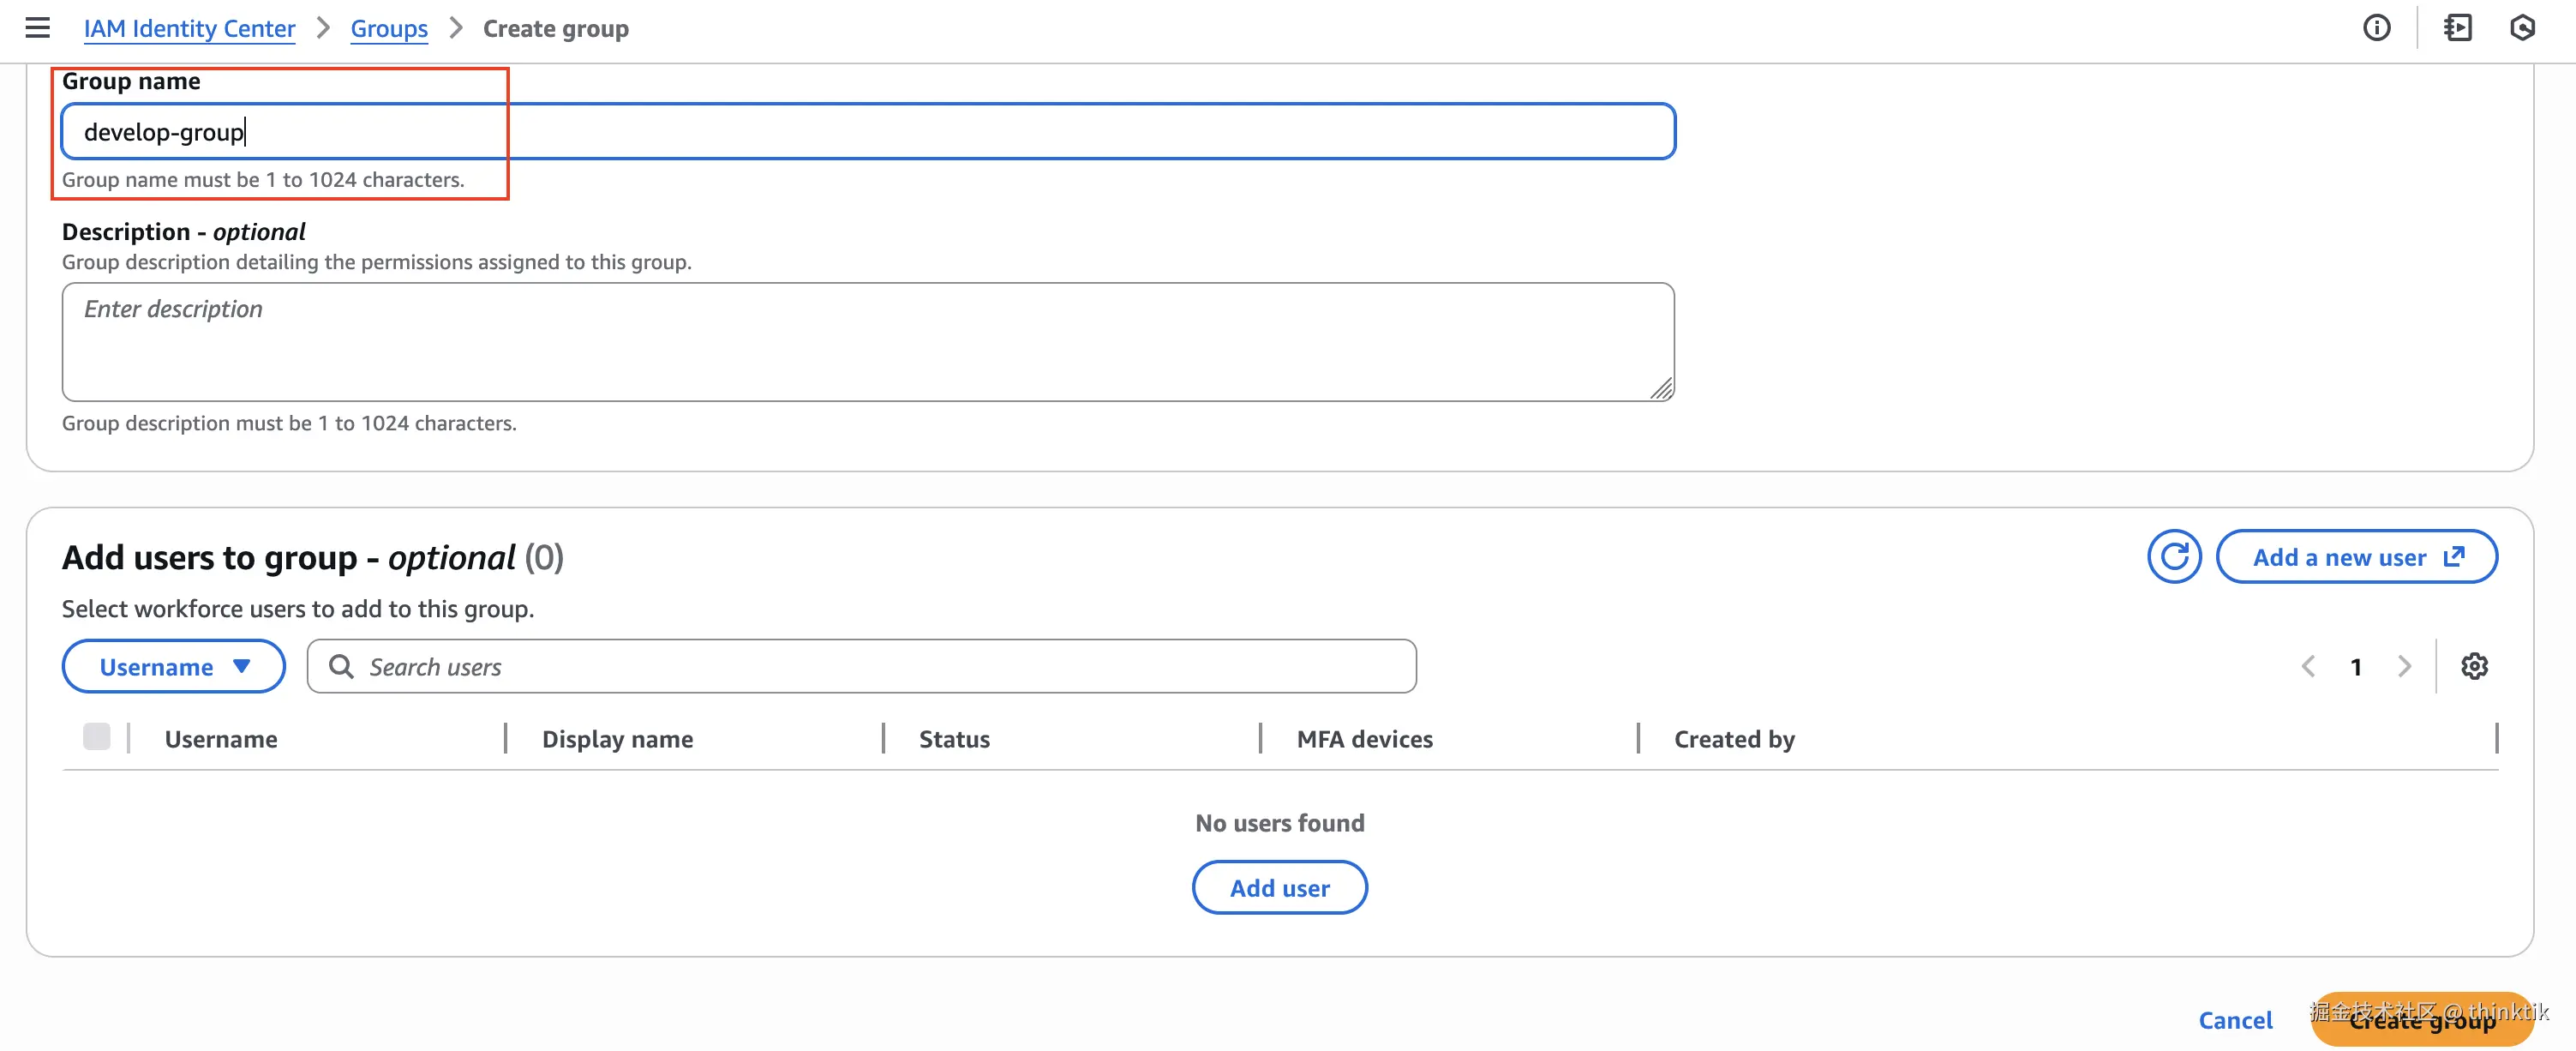
Task: Click the info panel icon
Action: (2376, 28)
